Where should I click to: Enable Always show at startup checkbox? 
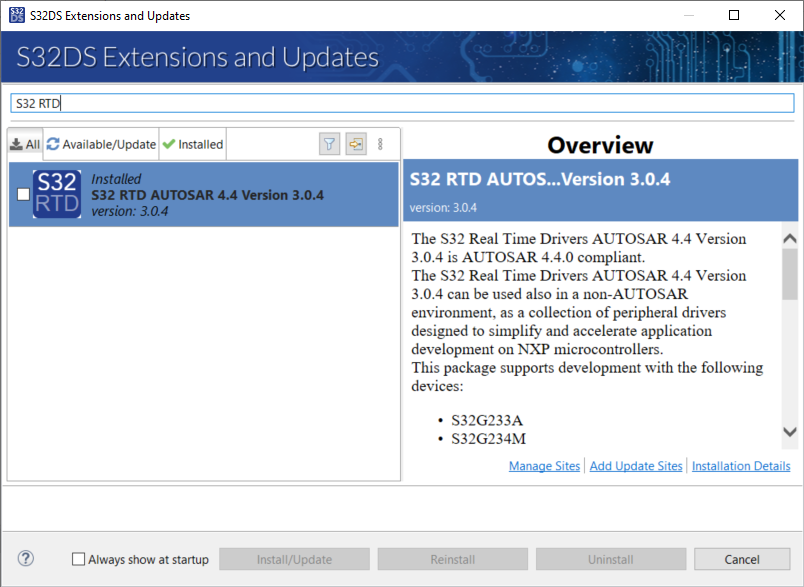(x=78, y=559)
